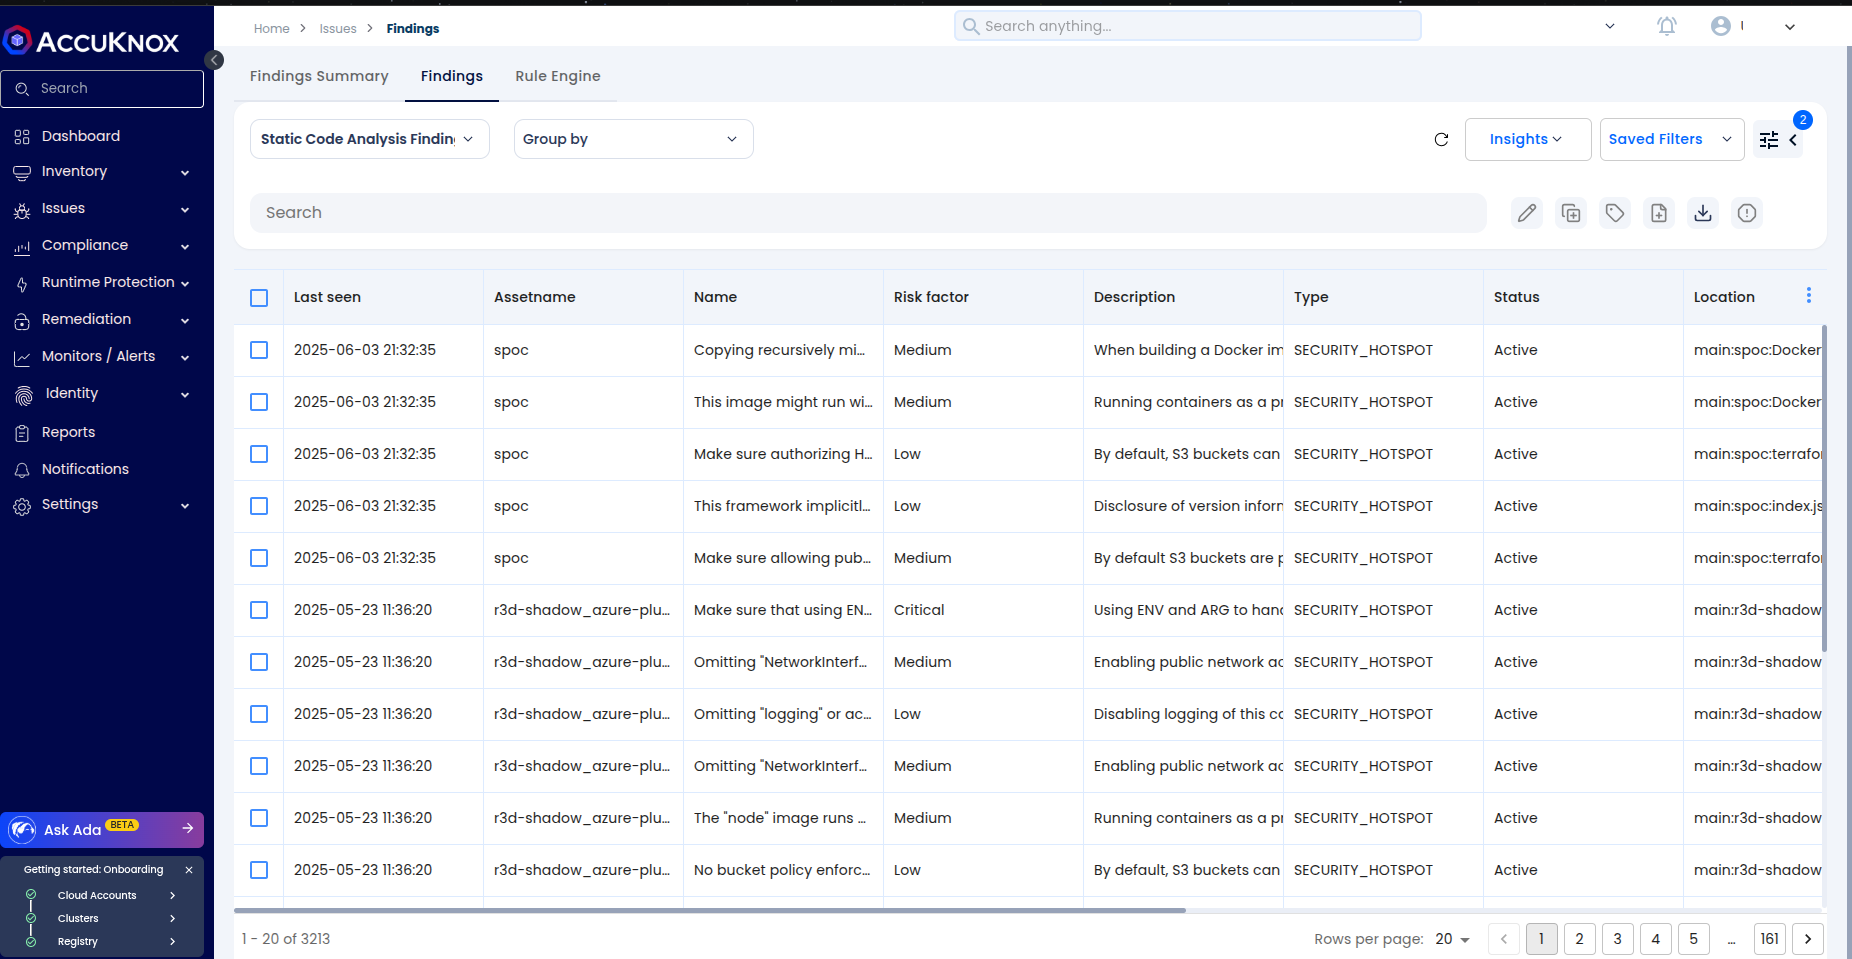The width and height of the screenshot is (1852, 959).
Task: Check the Critical 'Make sure that using EN...' row
Action: (259, 610)
